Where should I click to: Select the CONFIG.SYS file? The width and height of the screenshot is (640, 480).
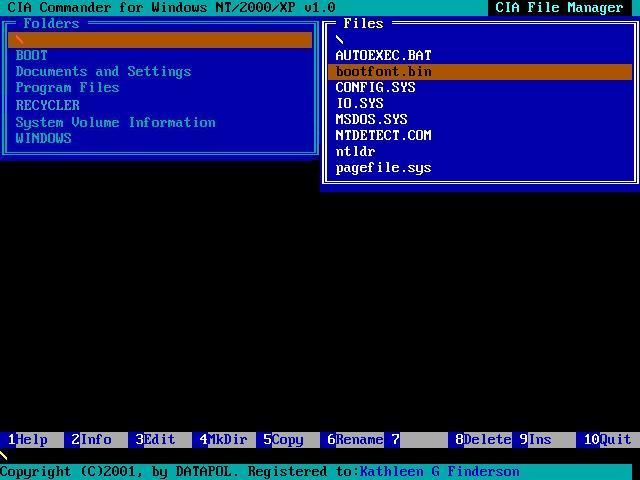375,87
